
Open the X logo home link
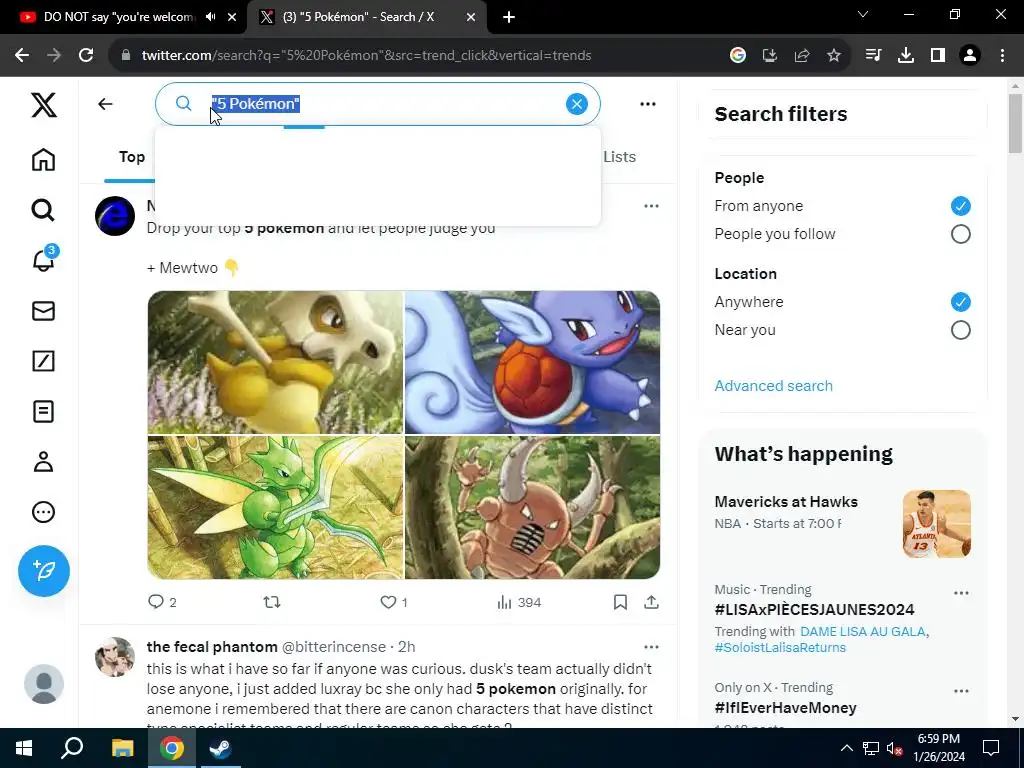pos(44,104)
